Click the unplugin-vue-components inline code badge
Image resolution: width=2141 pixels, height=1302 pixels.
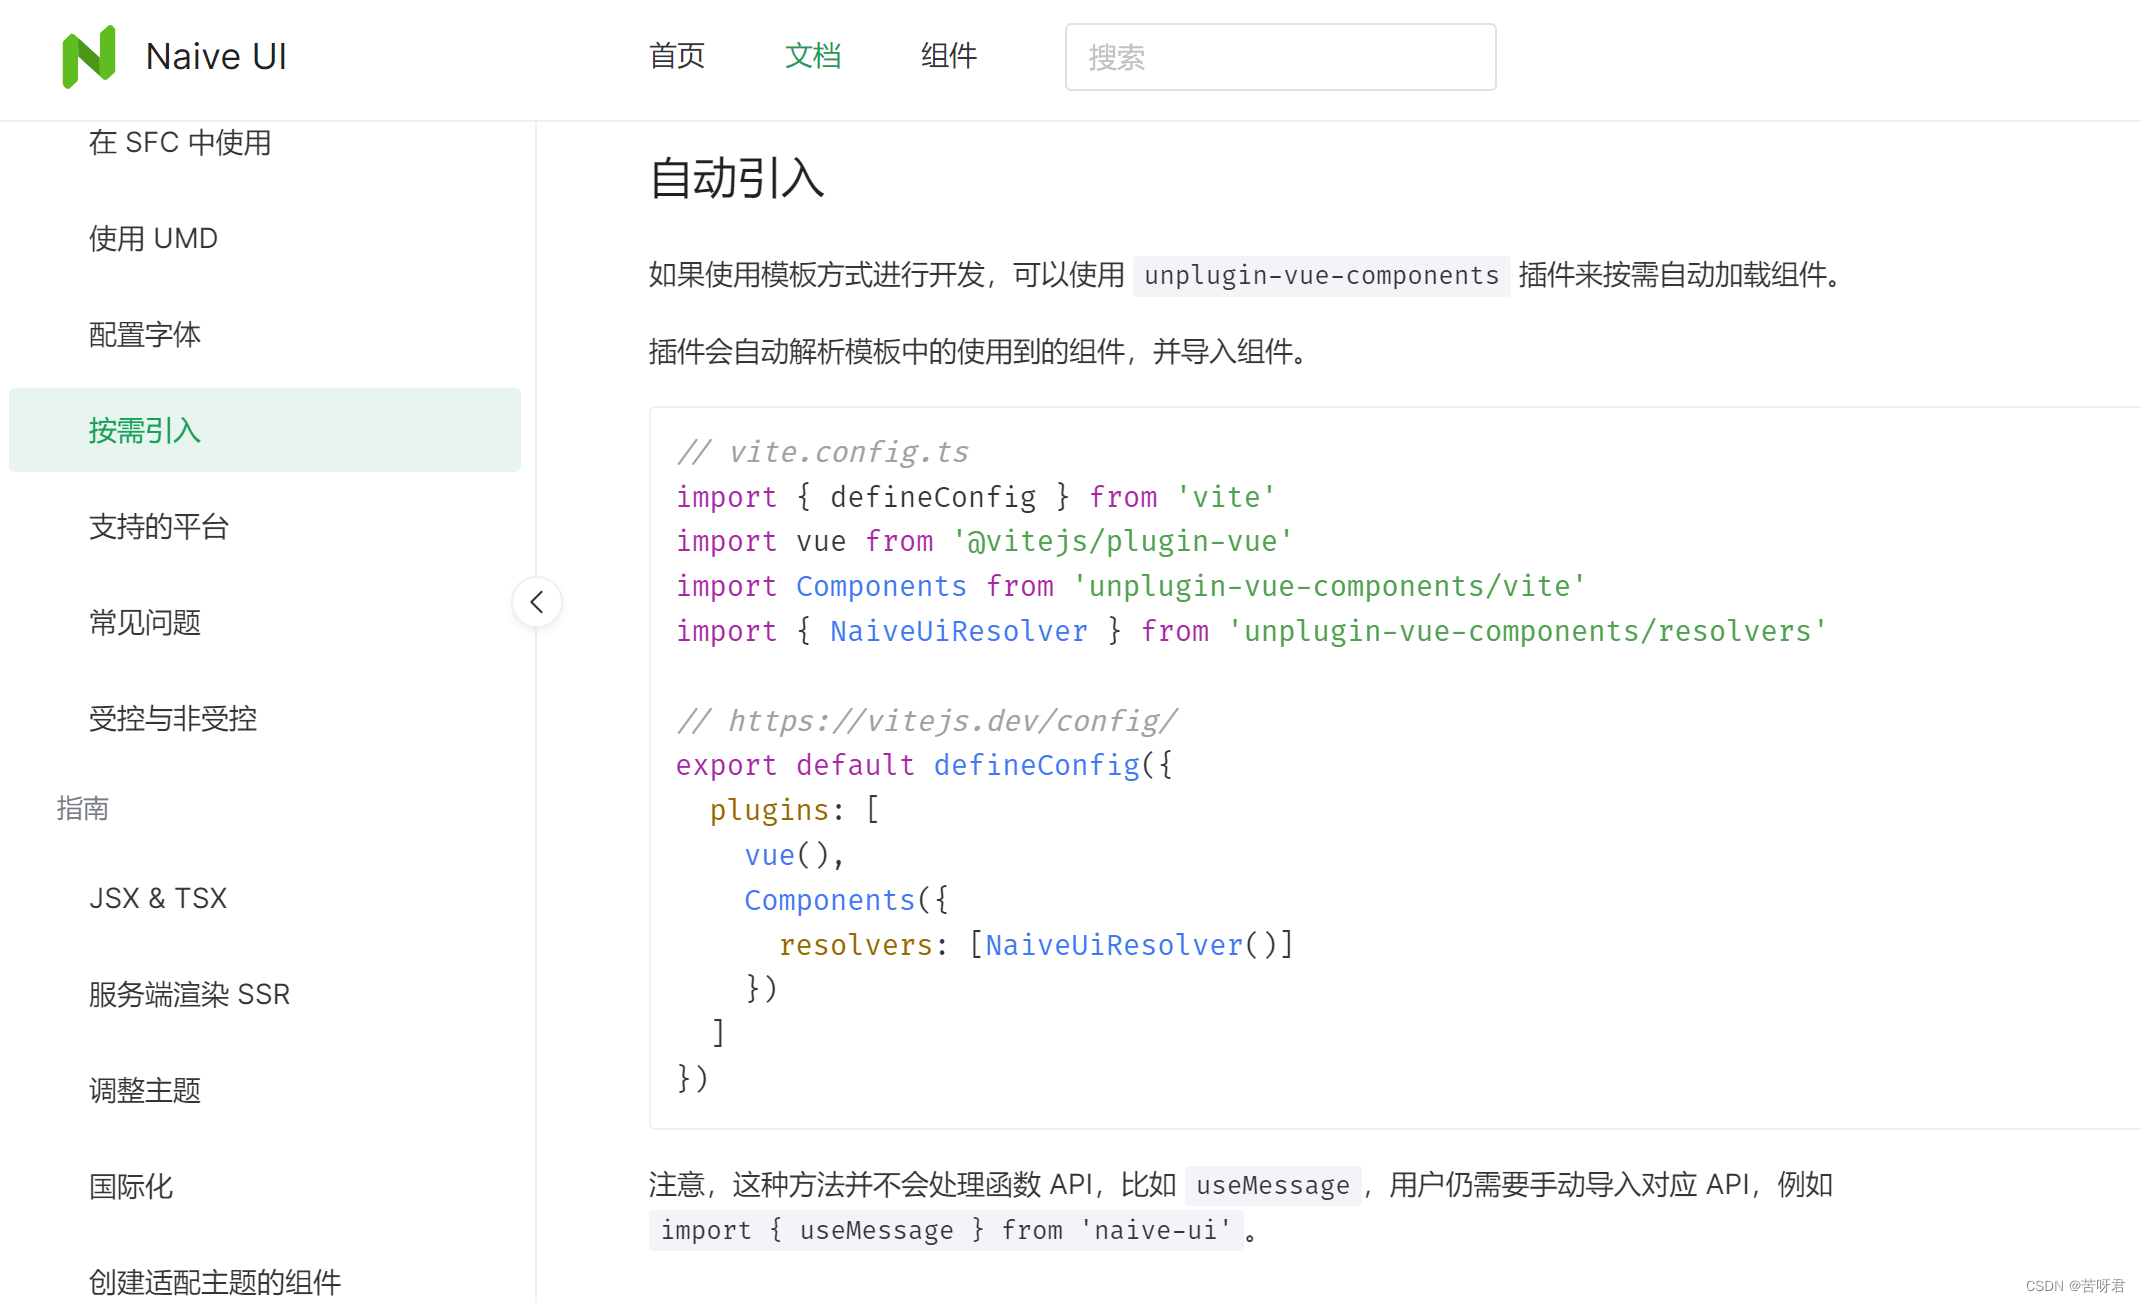point(1320,275)
